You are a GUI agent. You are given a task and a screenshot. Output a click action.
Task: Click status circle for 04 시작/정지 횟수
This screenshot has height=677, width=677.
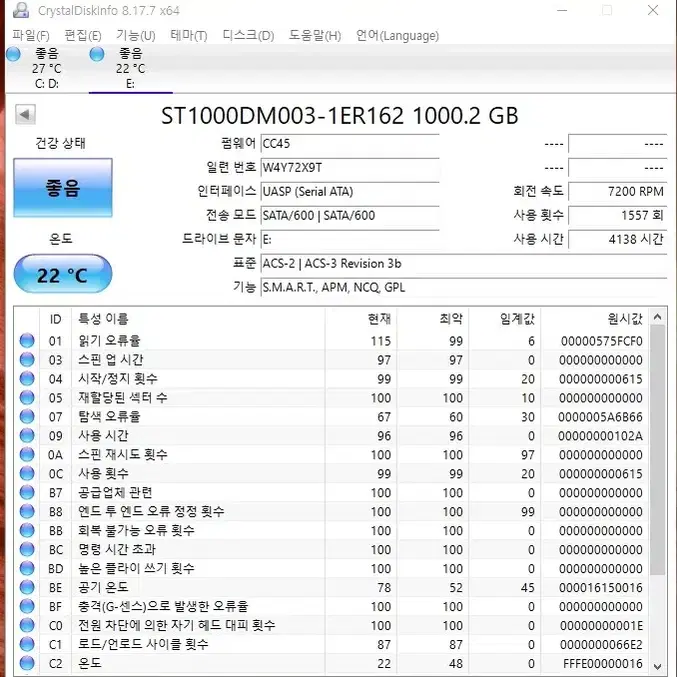tap(27, 379)
